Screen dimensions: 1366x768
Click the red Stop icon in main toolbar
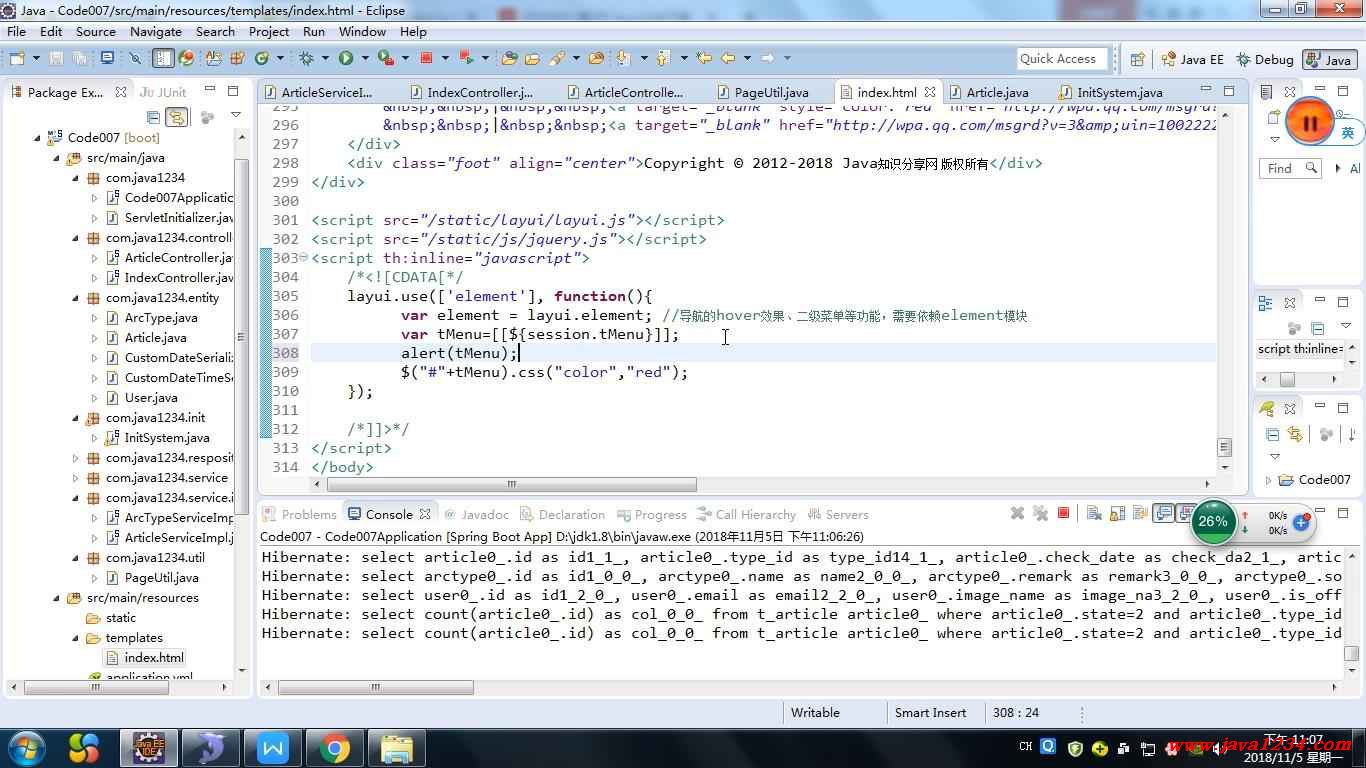(x=426, y=58)
